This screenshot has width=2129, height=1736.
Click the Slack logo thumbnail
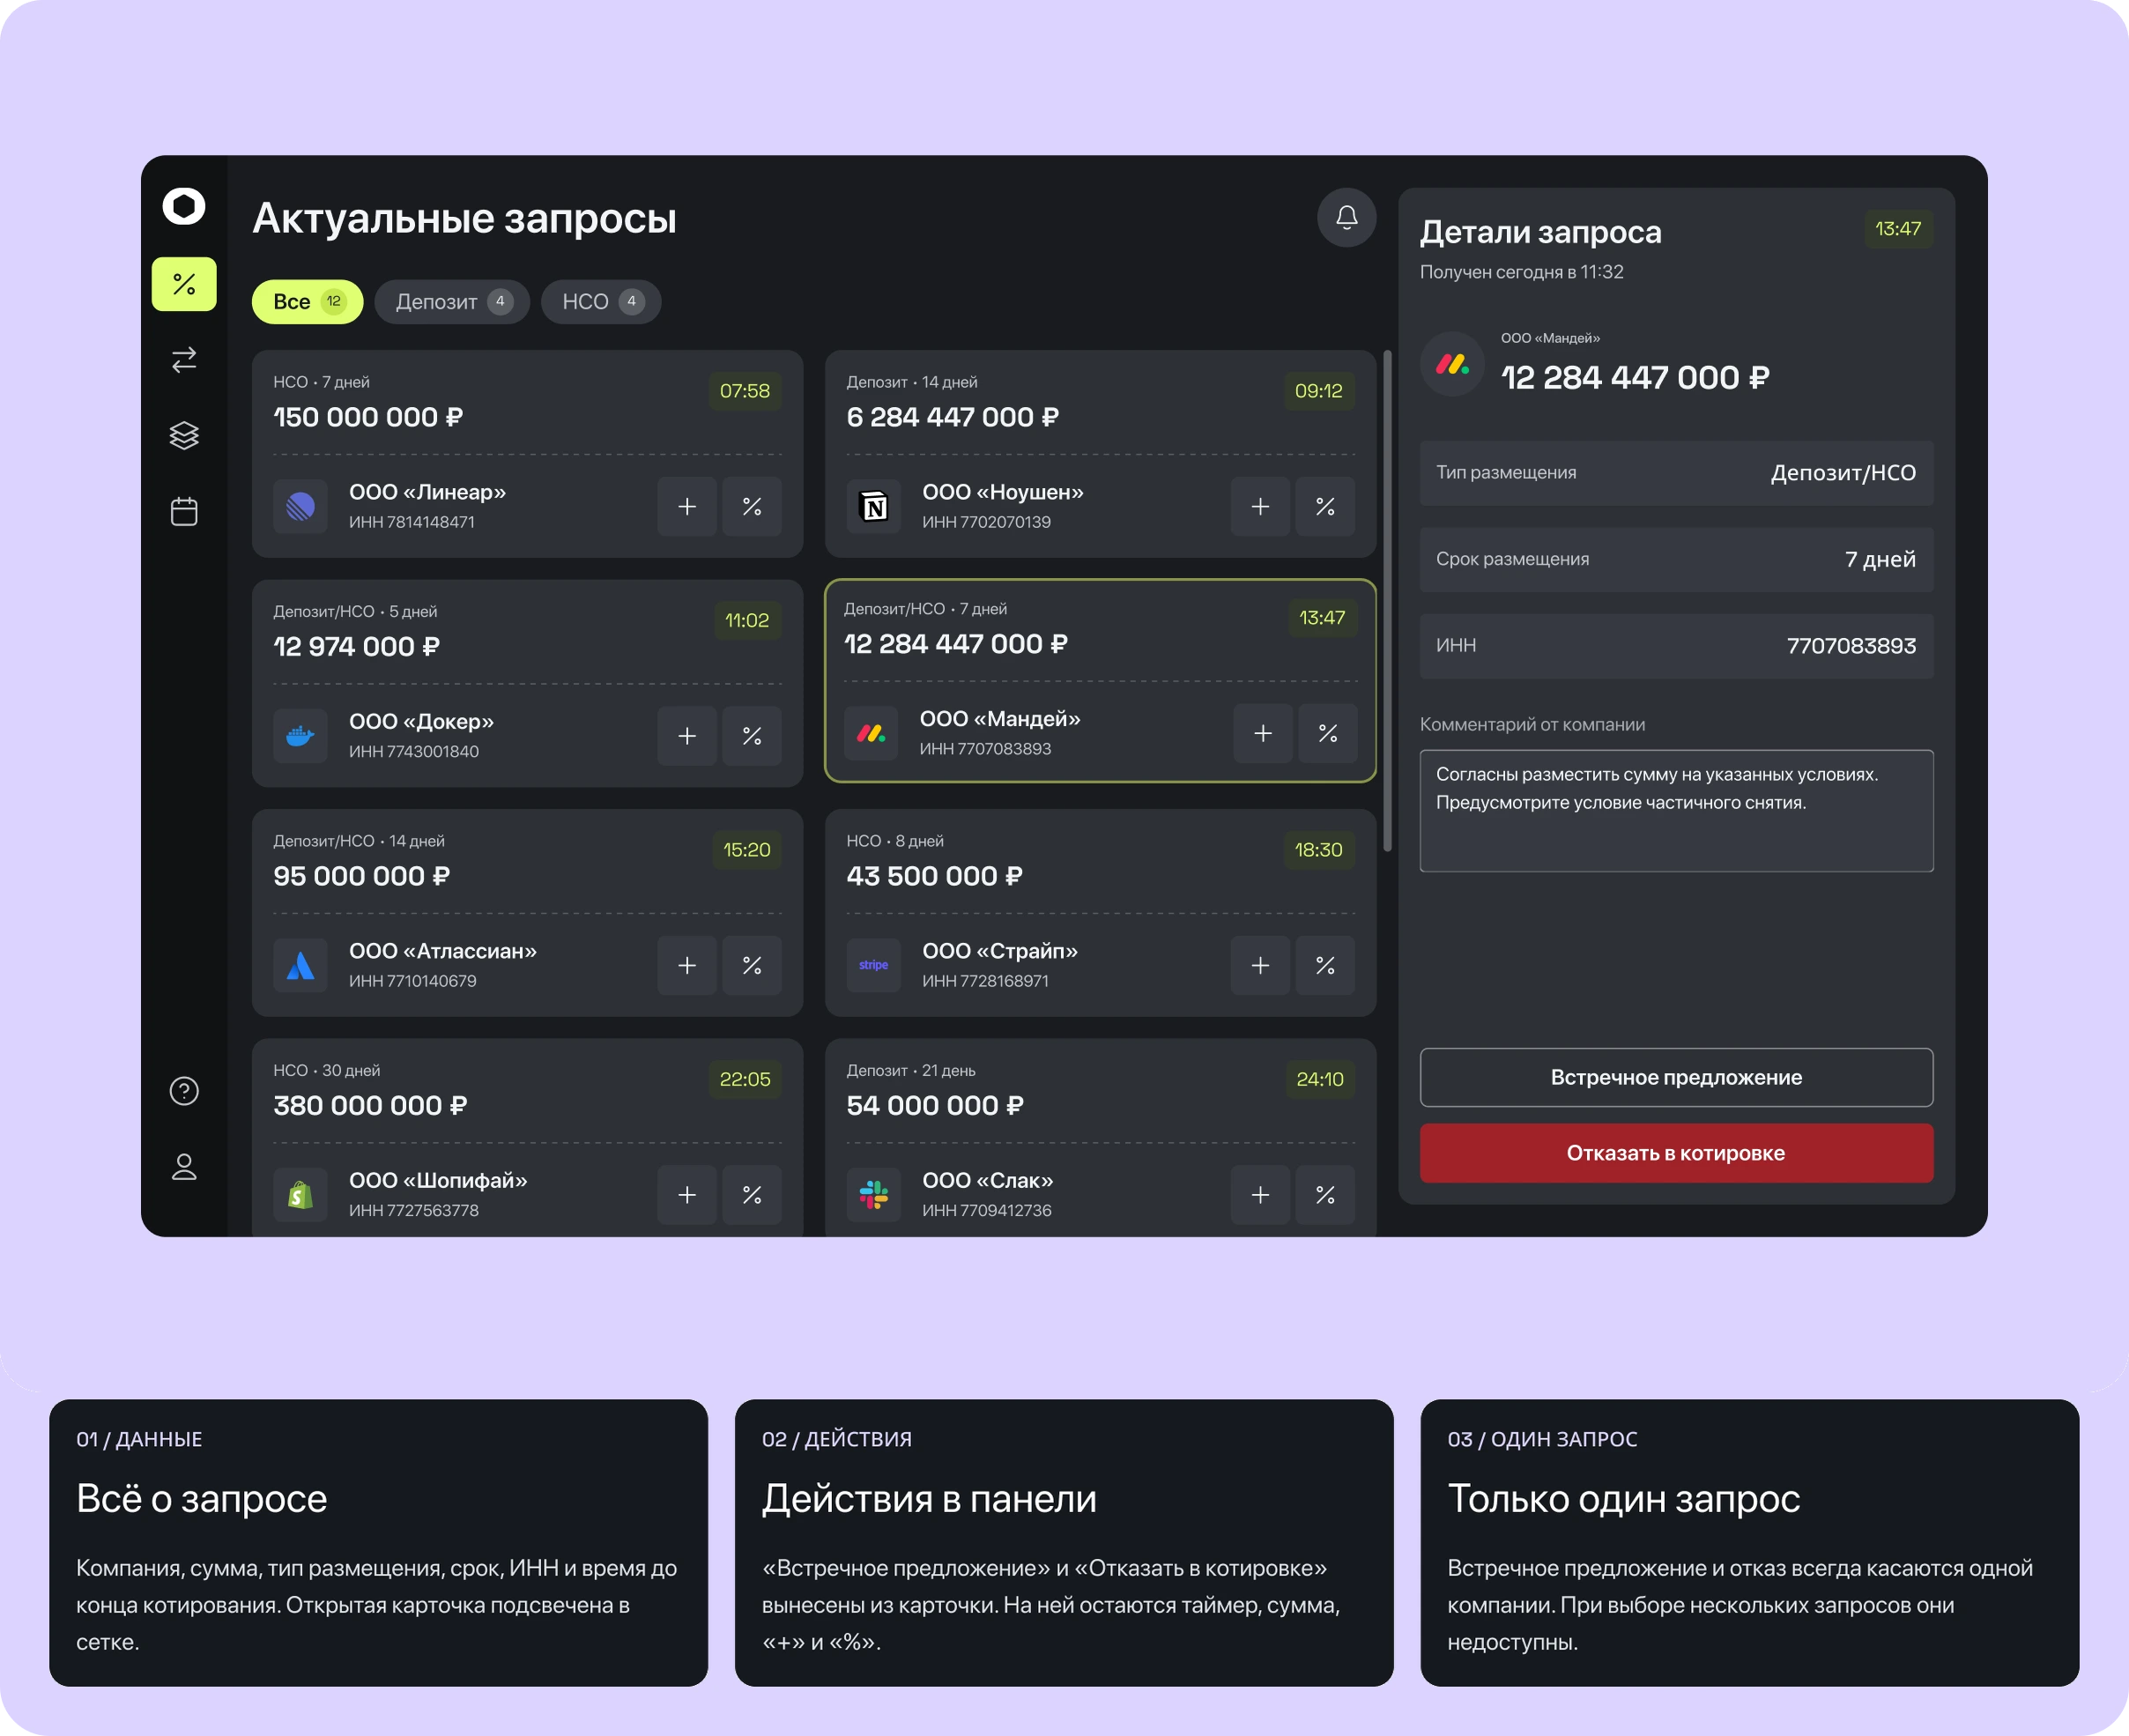coord(874,1195)
